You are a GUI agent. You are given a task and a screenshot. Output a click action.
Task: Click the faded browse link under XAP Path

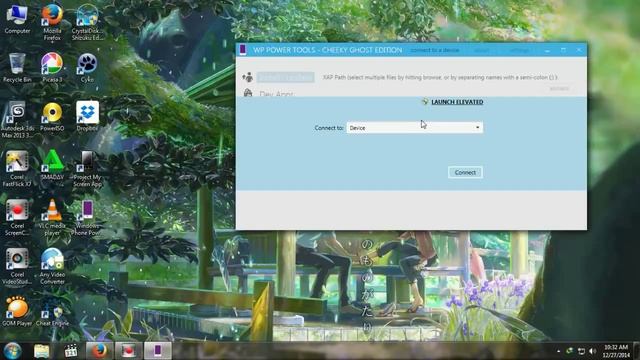pyautogui.click(x=559, y=89)
